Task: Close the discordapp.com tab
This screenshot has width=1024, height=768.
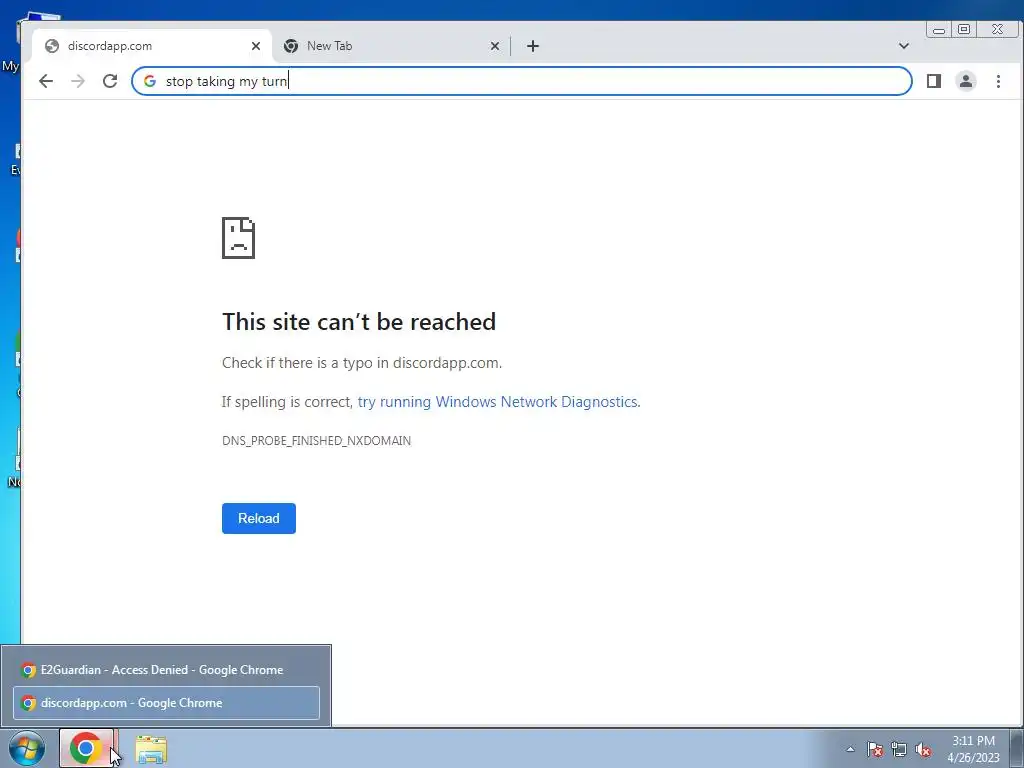Action: [x=256, y=46]
